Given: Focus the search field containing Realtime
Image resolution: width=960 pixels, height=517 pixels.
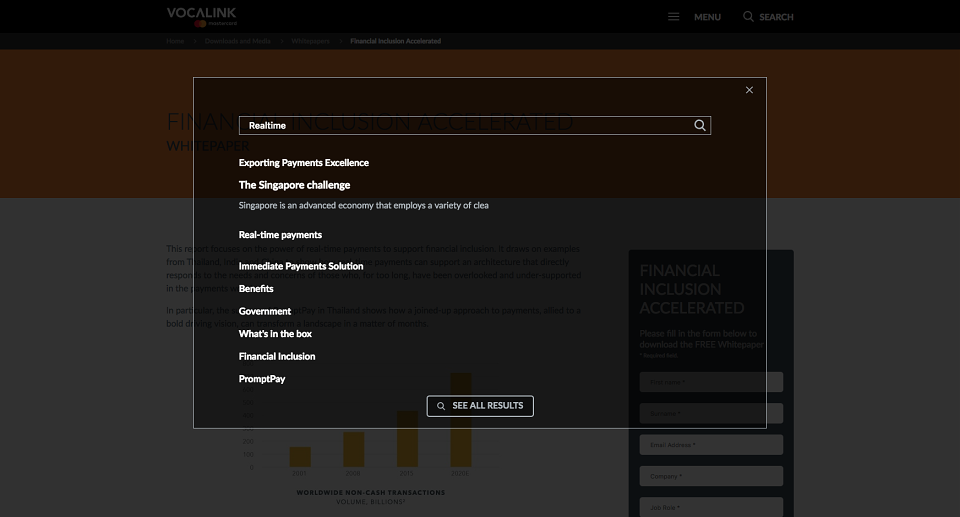Looking at the screenshot, I should (474, 126).
